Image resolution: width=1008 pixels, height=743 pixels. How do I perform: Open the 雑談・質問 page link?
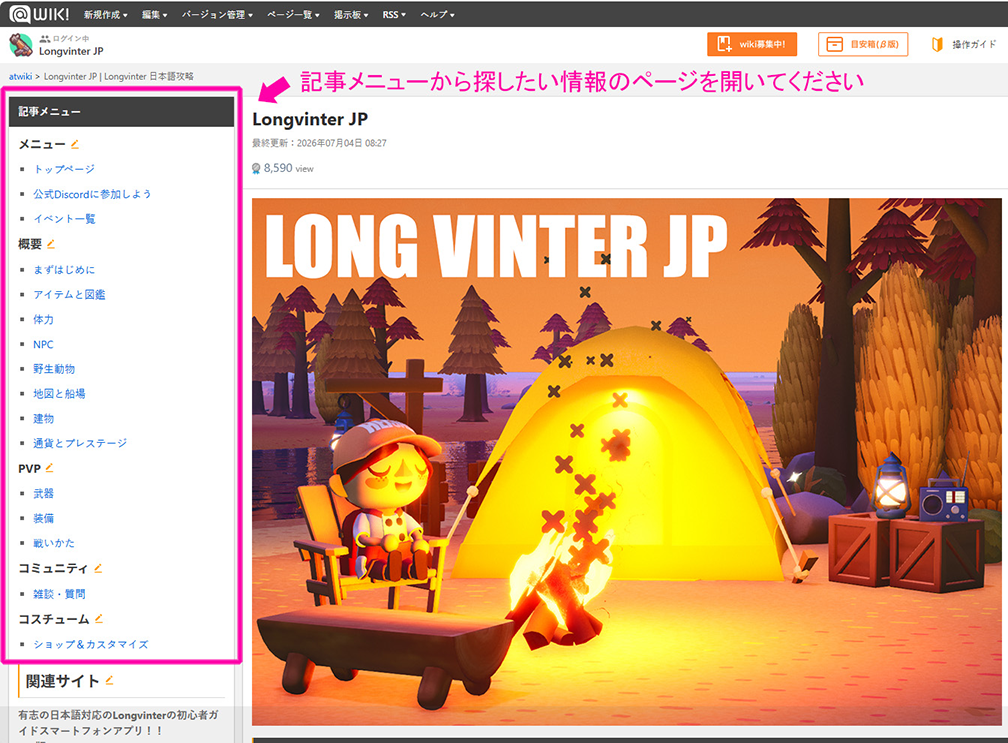click(x=58, y=594)
